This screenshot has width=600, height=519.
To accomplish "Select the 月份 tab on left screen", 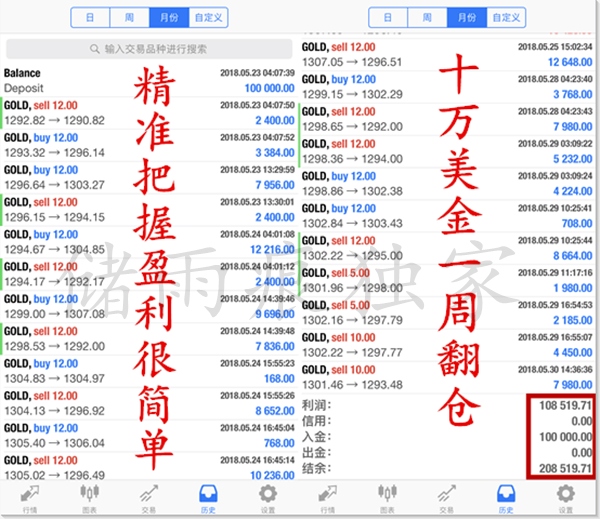I will pyautogui.click(x=169, y=18).
